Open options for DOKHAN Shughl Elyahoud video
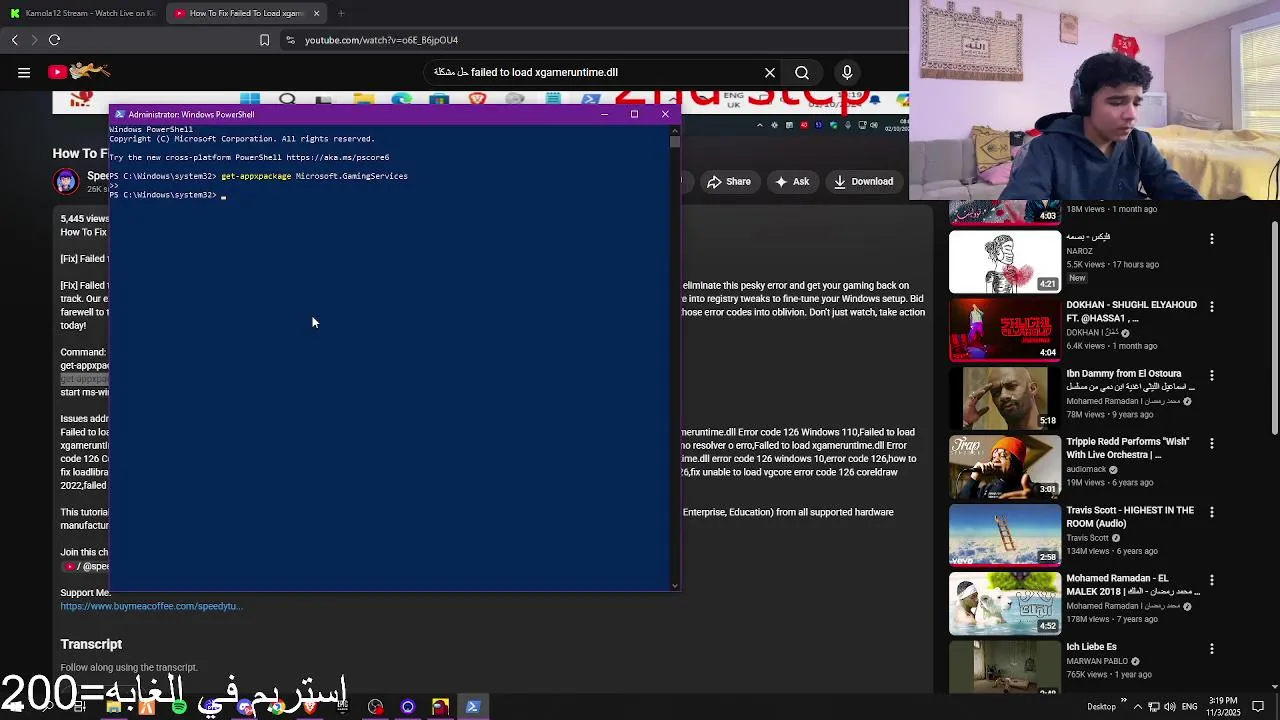This screenshot has width=1280, height=720. click(1212, 307)
